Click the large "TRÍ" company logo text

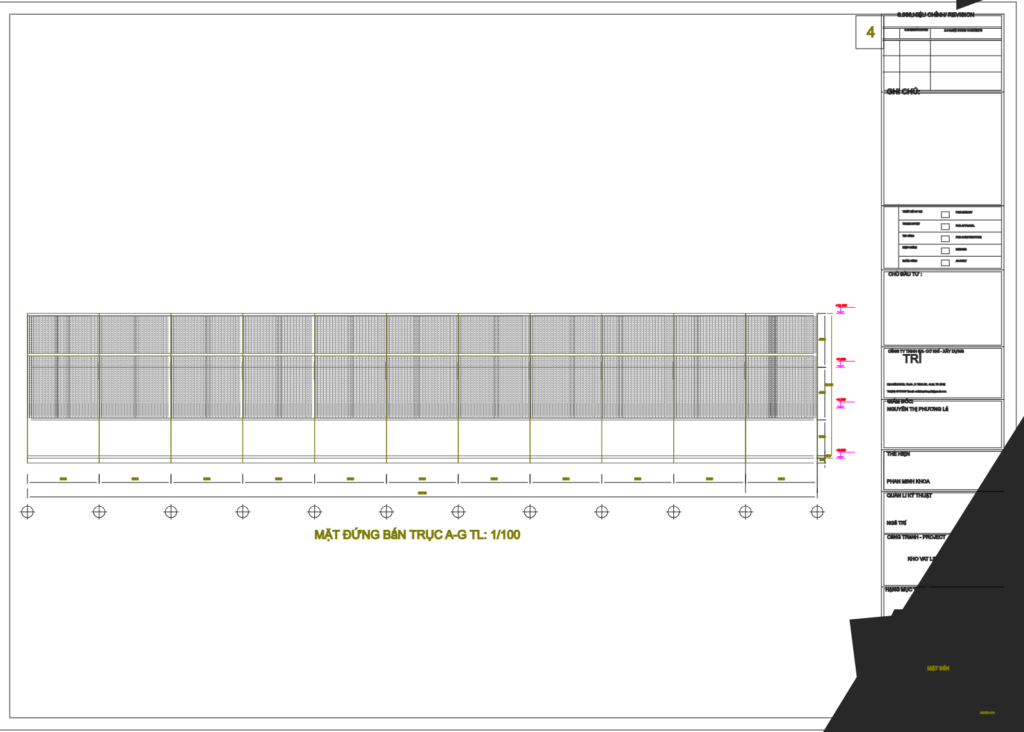coord(912,359)
